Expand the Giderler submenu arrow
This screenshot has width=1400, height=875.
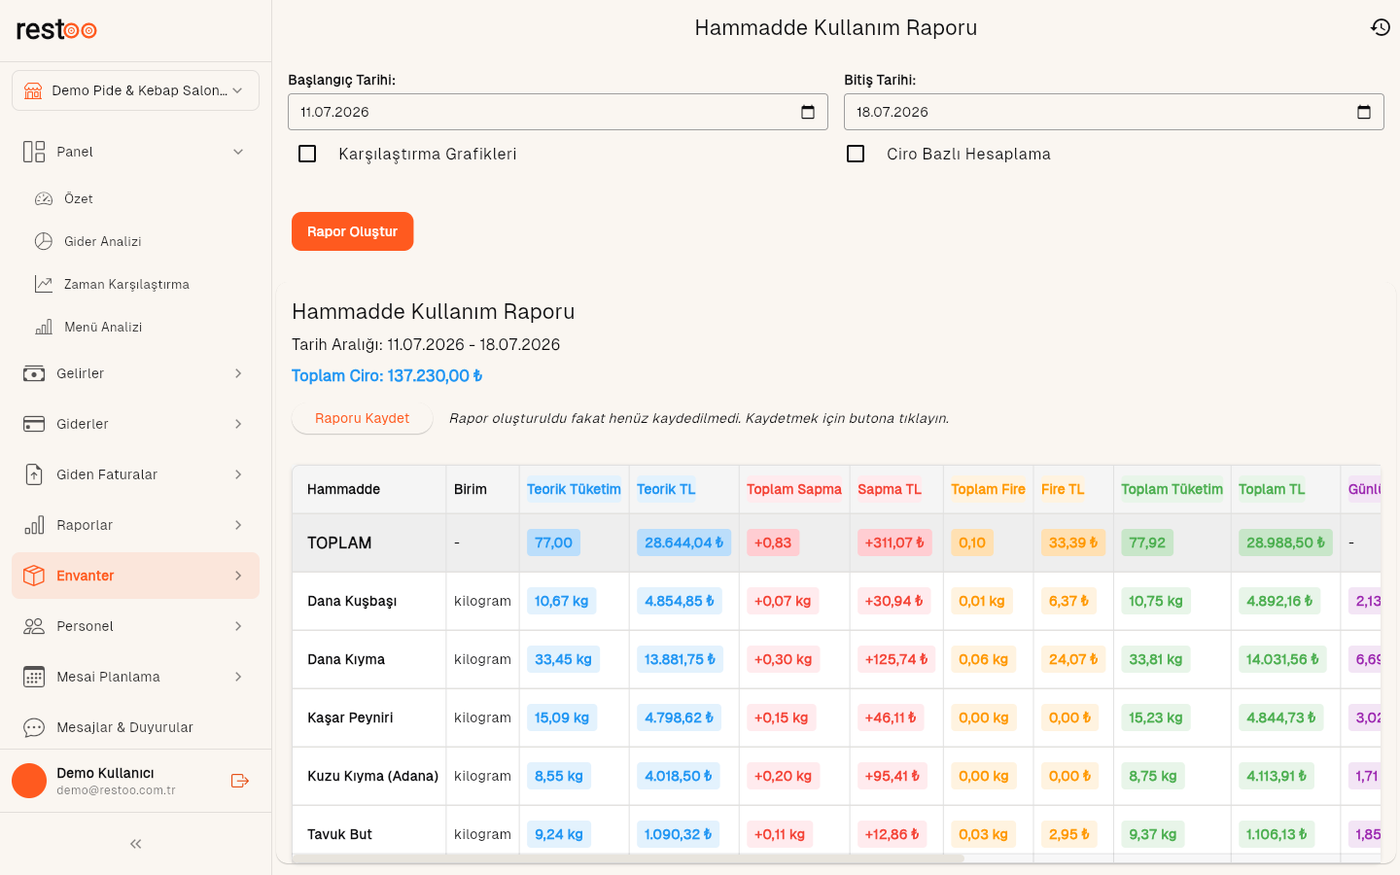(238, 424)
